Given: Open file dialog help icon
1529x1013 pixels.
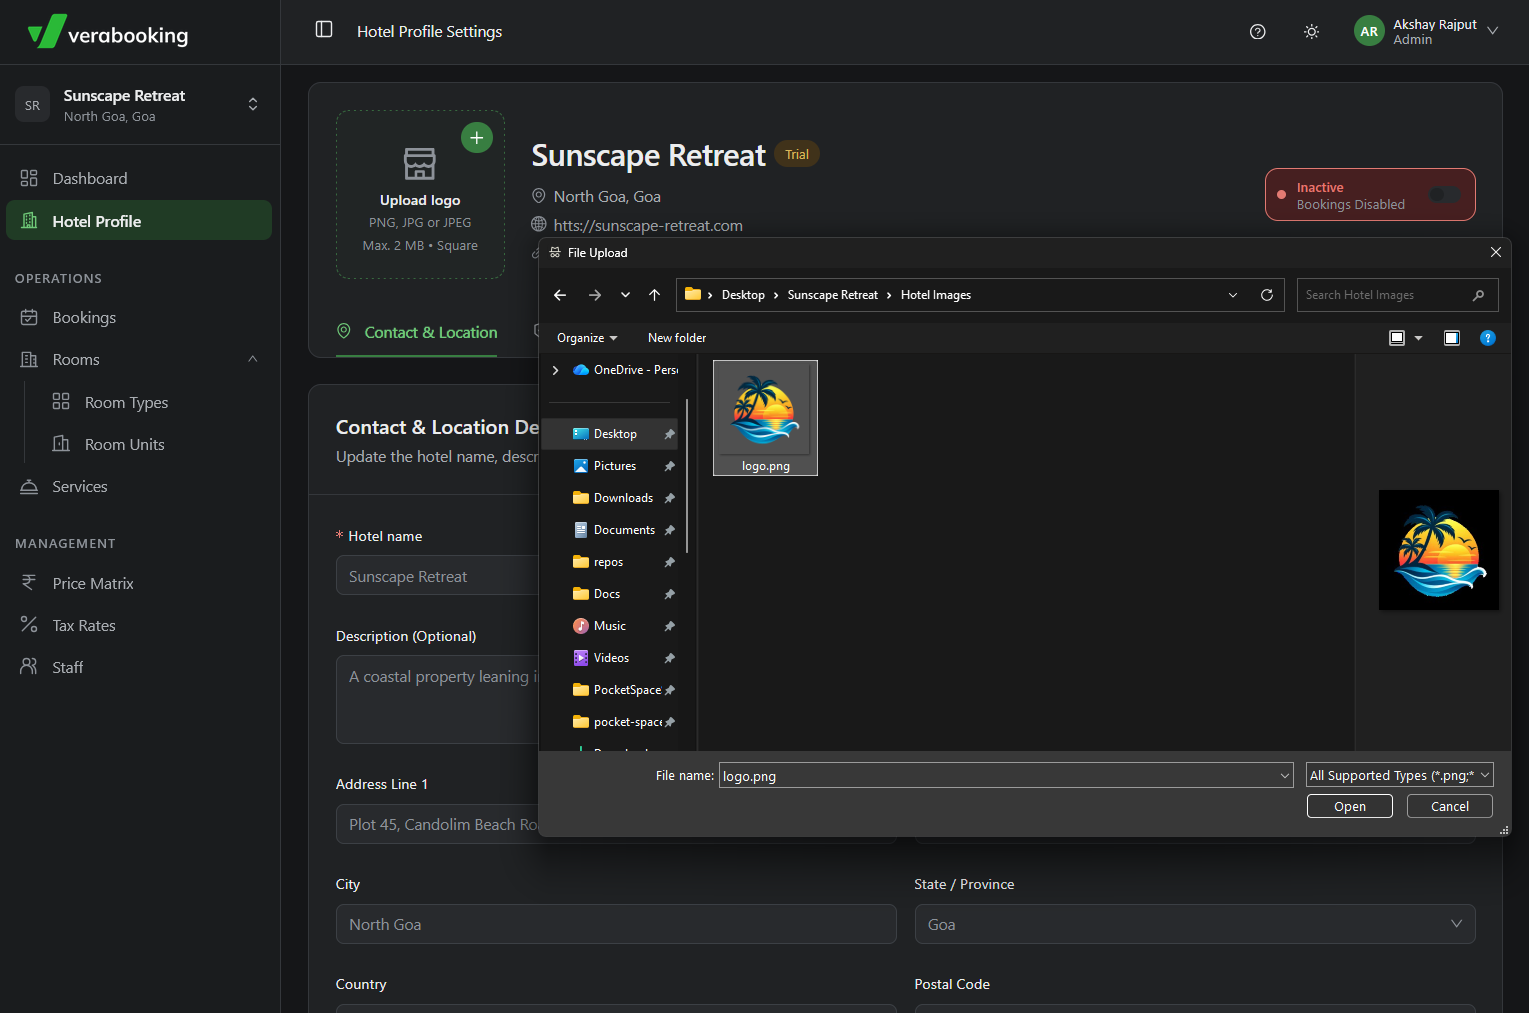Looking at the screenshot, I should 1488,338.
